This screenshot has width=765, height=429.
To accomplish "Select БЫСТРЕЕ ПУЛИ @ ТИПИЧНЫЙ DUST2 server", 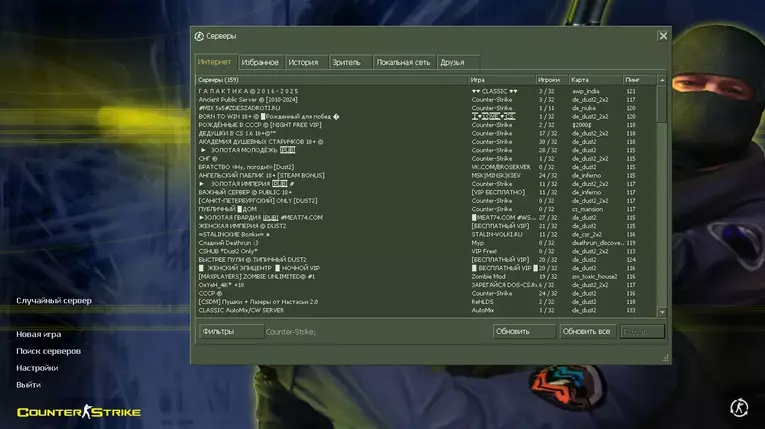I will pyautogui.click(x=426, y=260).
